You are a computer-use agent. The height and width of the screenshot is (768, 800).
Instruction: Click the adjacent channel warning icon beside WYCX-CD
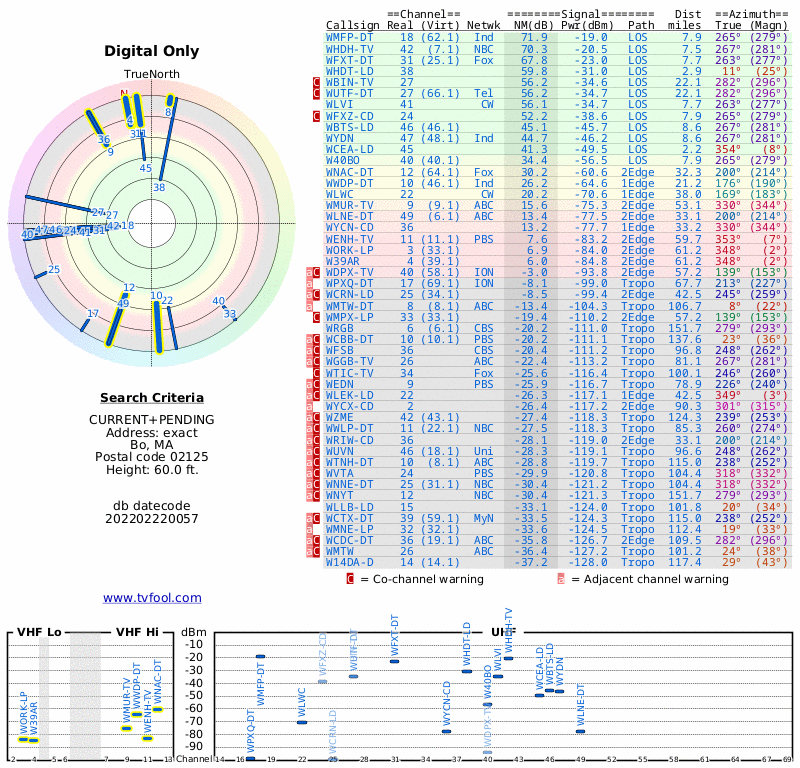[x=309, y=407]
